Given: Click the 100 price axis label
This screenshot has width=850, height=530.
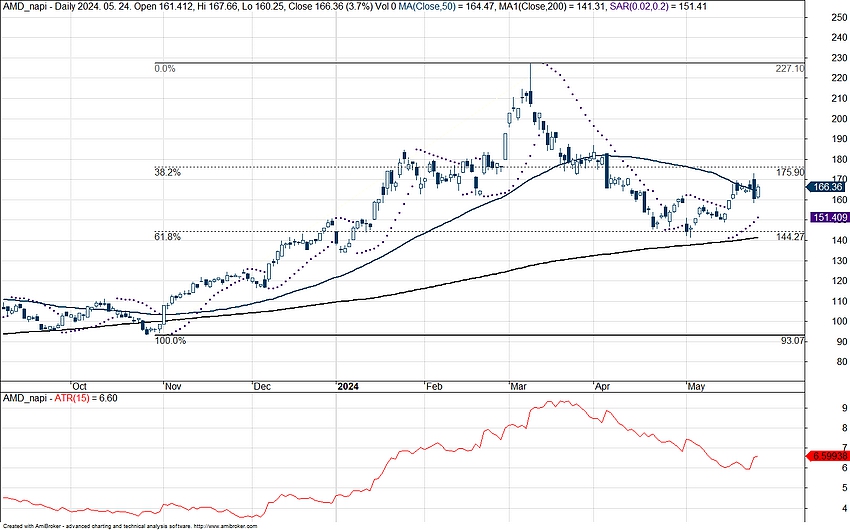Looking at the screenshot, I should [x=840, y=321].
